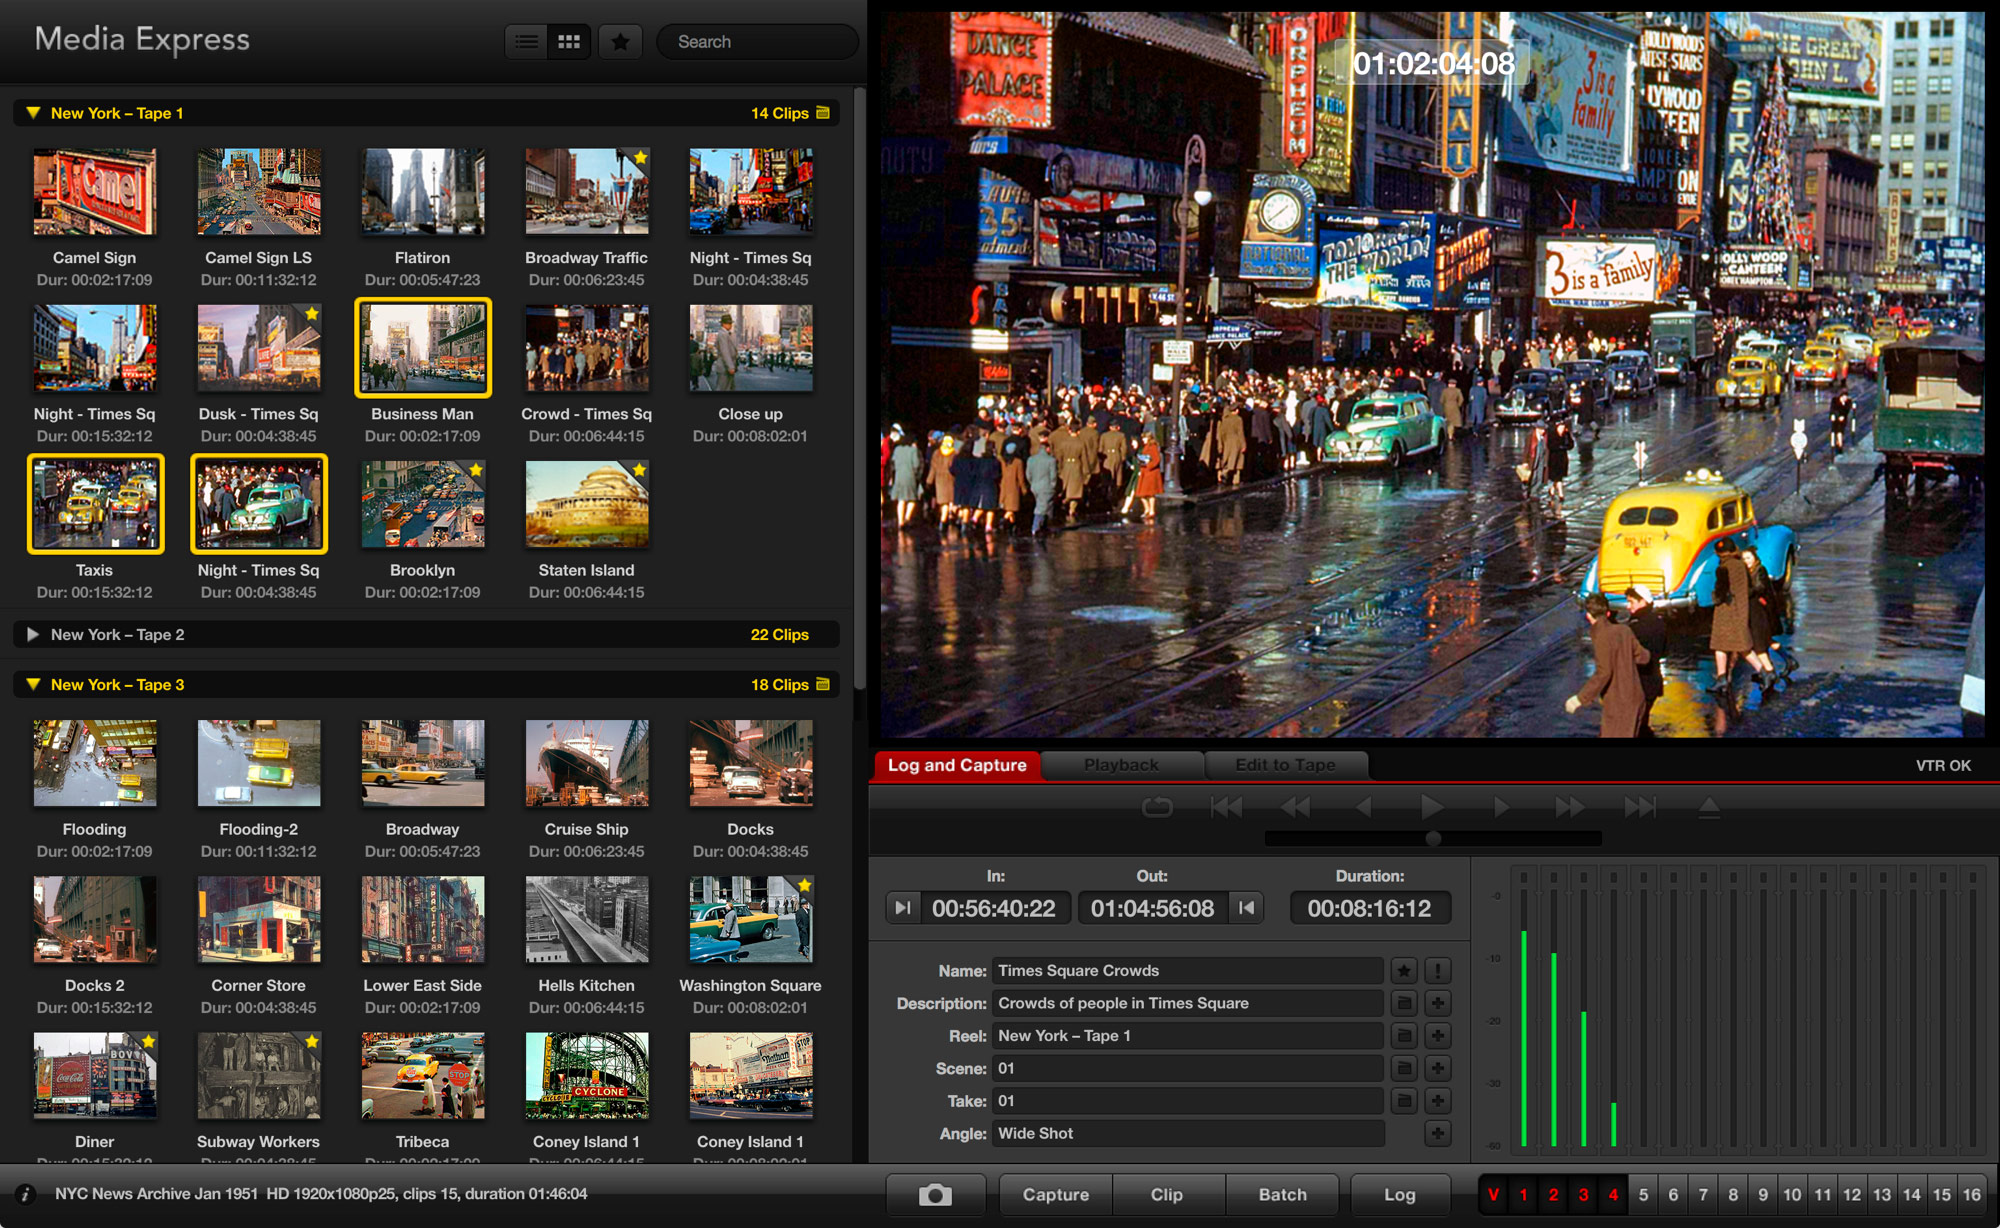The image size is (2000, 1228).
Task: Select the thumbnail grid view icon
Action: 567,41
